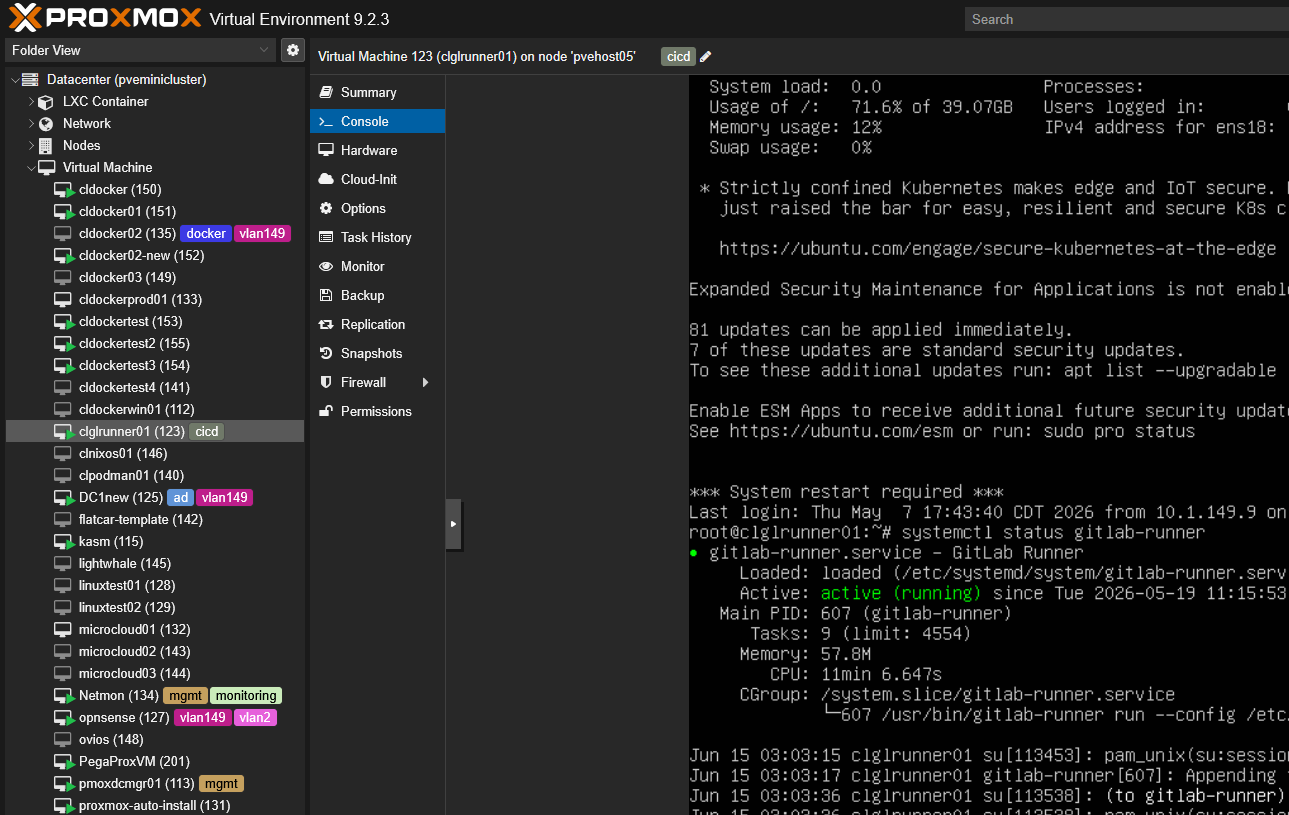Click the cldocker (150) running VM icon
Image resolution: width=1289 pixels, height=815 pixels.
pos(63,189)
